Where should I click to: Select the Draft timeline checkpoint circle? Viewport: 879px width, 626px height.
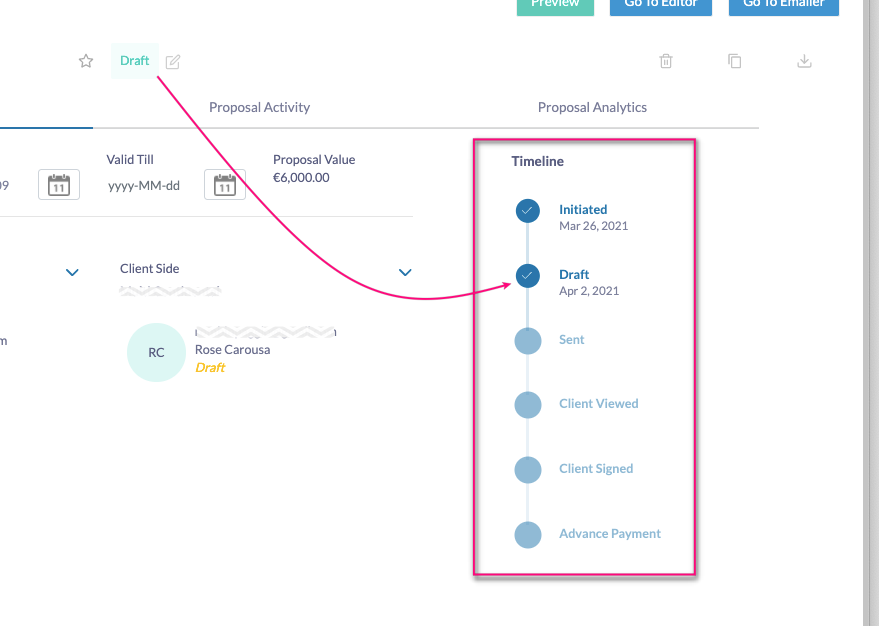[528, 276]
